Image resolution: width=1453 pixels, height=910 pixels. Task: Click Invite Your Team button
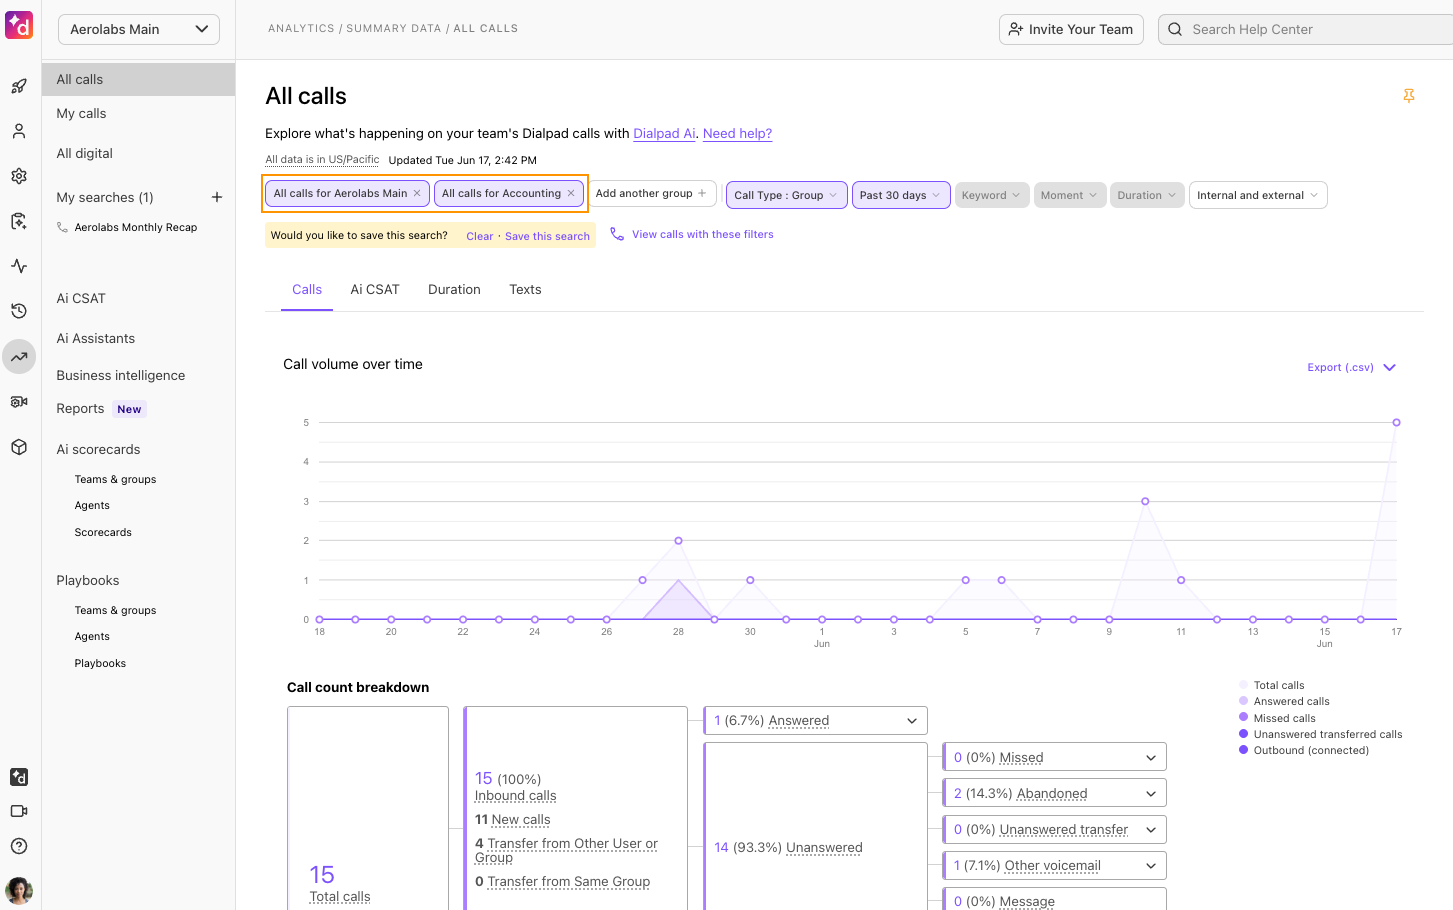1071,30
